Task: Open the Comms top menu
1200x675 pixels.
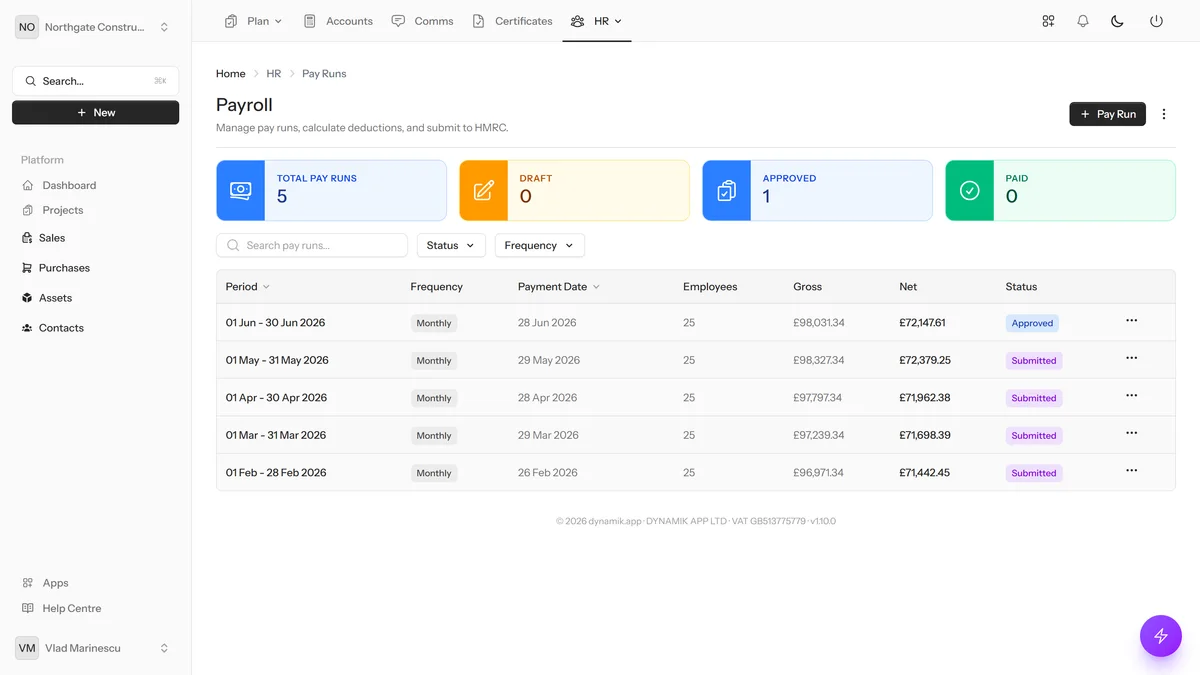Action: (x=423, y=21)
